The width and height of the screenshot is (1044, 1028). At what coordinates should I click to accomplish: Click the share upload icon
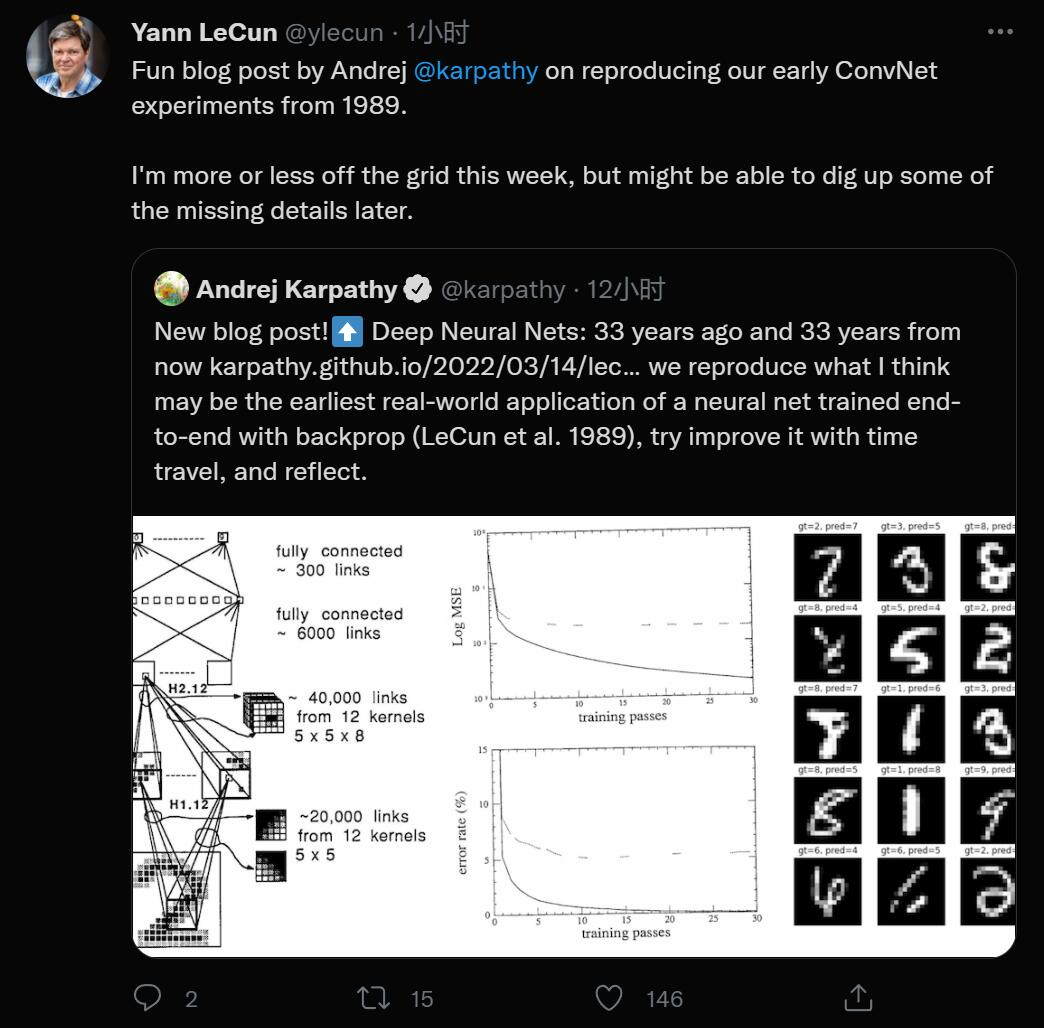(858, 997)
